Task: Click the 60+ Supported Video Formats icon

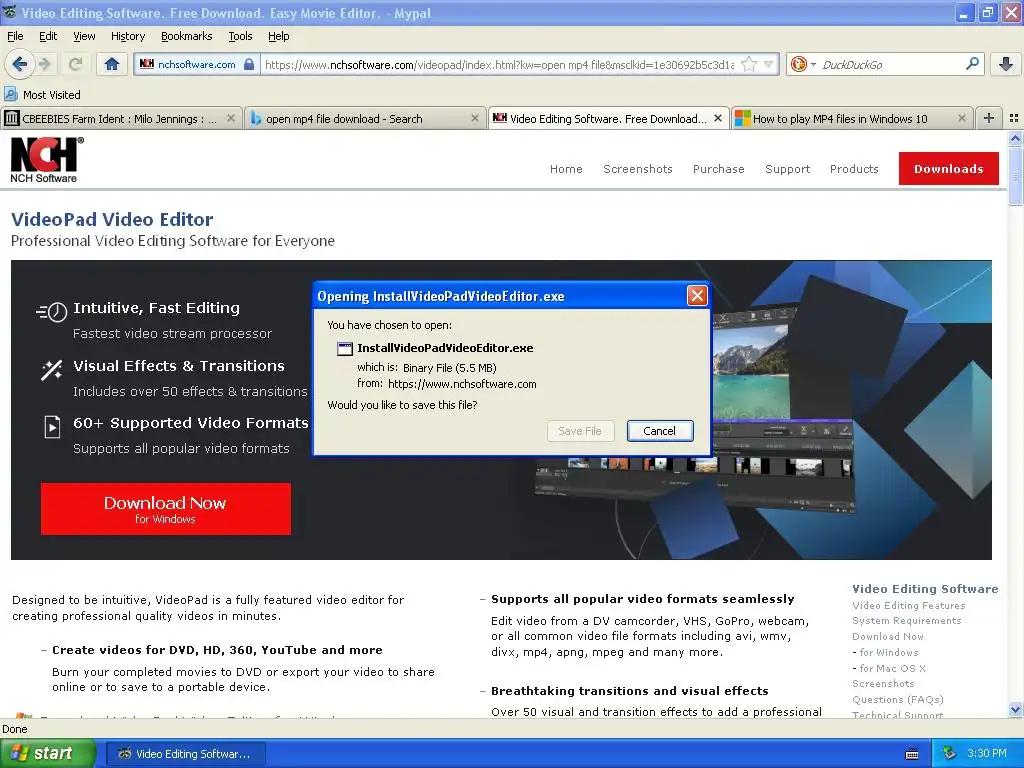Action: click(x=52, y=426)
